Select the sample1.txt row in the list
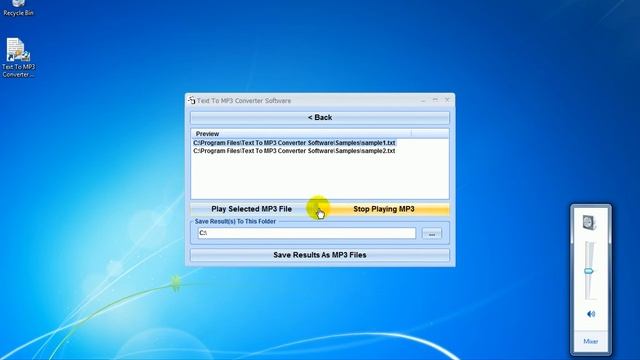 (x=294, y=143)
